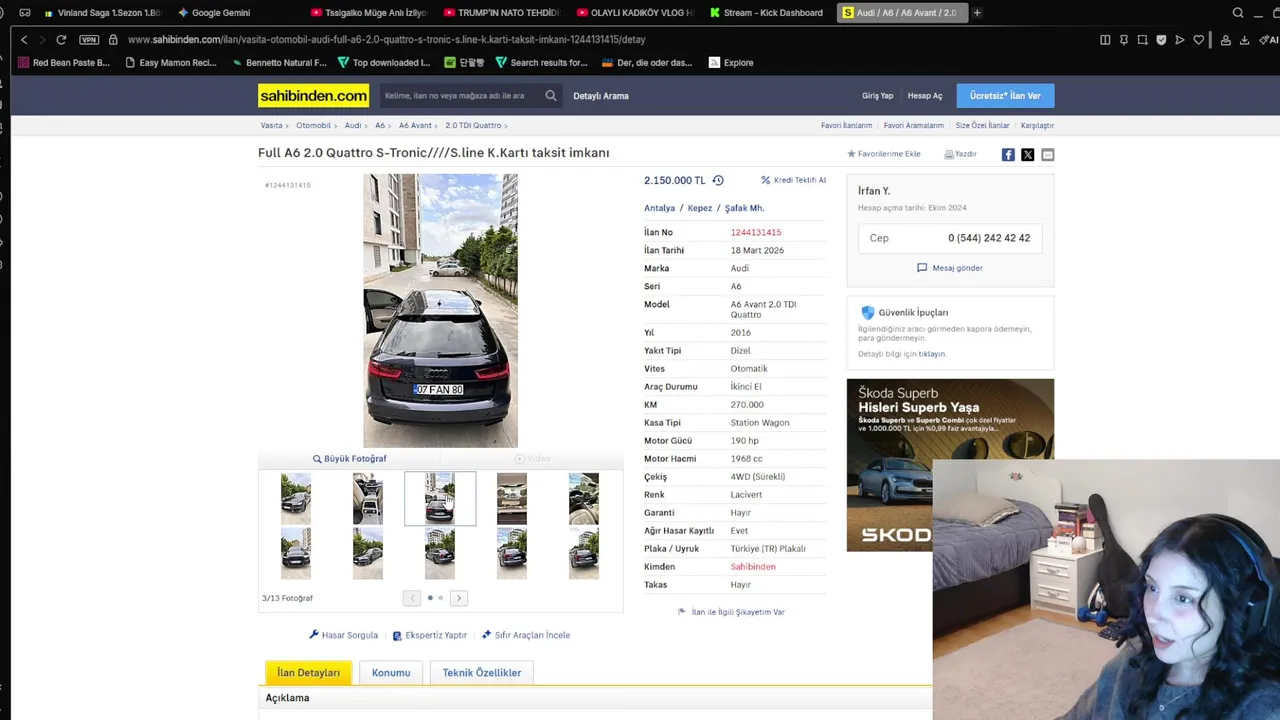Switch to the TRUMP'IN NATO TEHDİDİ tab
This screenshot has height=720, width=1280.
click(501, 13)
